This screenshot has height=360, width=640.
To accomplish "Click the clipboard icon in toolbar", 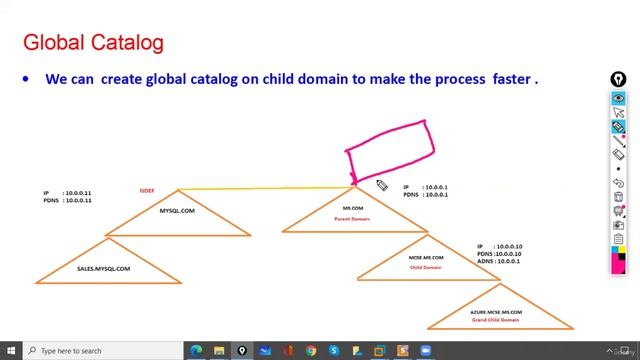I will pos(618,238).
